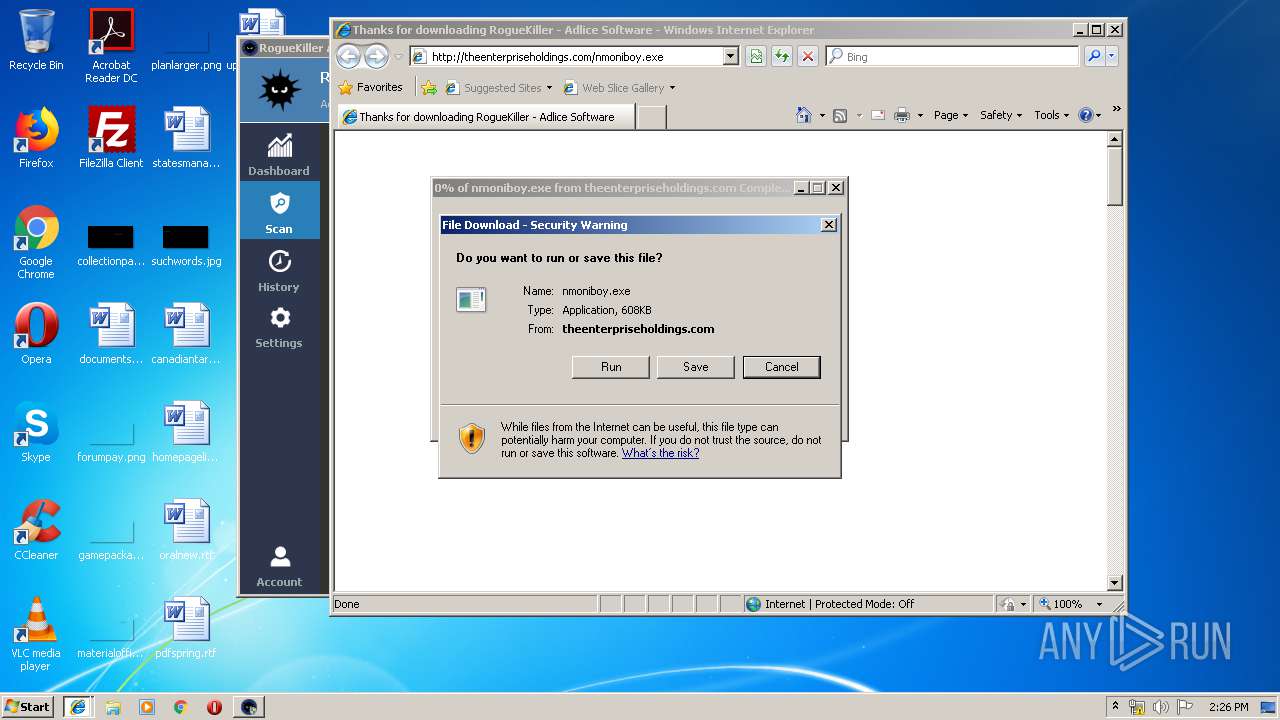Image resolution: width=1280 pixels, height=720 pixels.
Task: Open the RogueKiller Dashboard panel
Action: (x=279, y=154)
